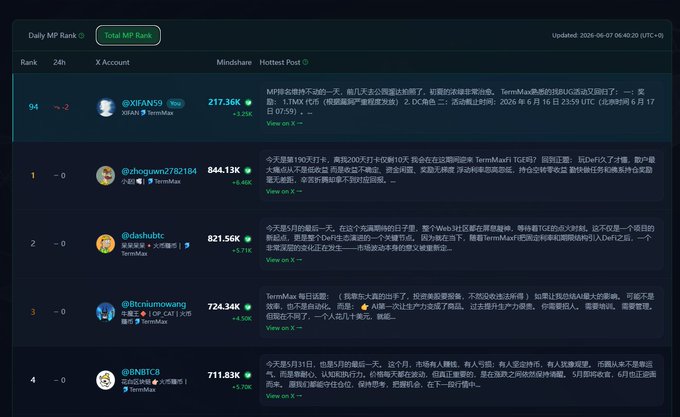This screenshot has width=680, height=417.
Task: Switch to the Daily MP Rank tab
Action: coord(52,36)
